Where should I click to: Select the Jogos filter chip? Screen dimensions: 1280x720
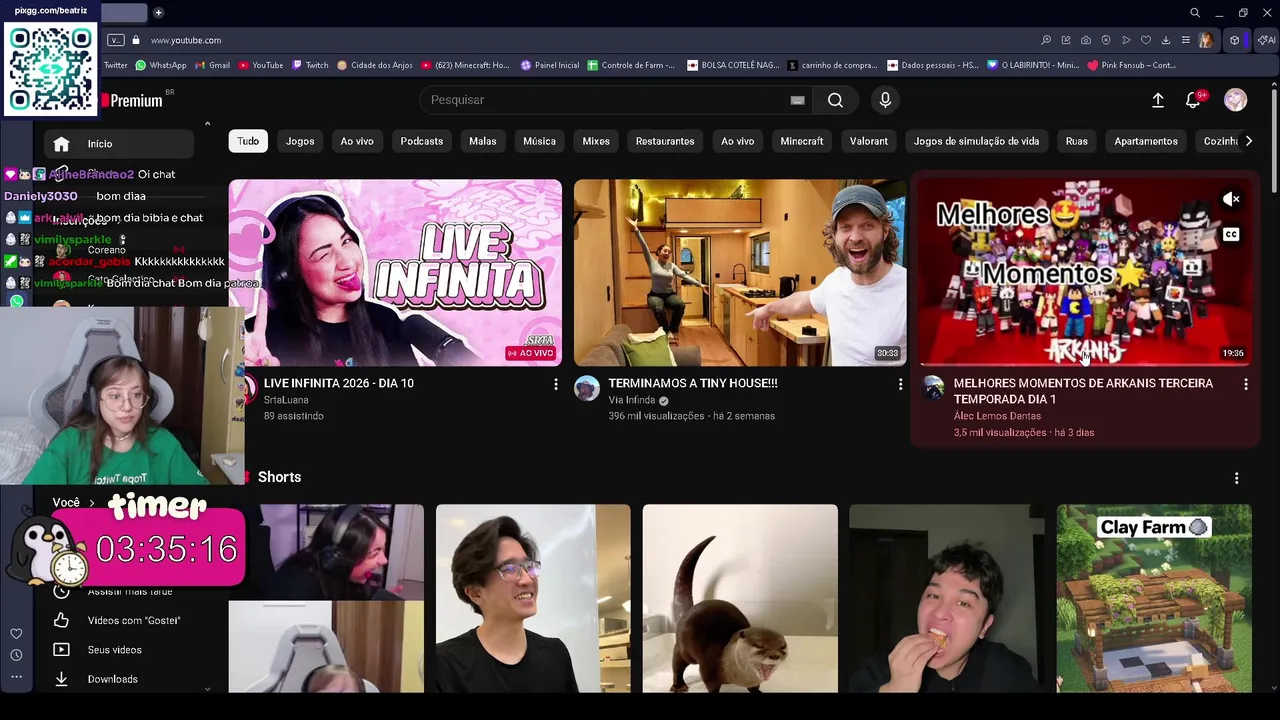tap(300, 141)
